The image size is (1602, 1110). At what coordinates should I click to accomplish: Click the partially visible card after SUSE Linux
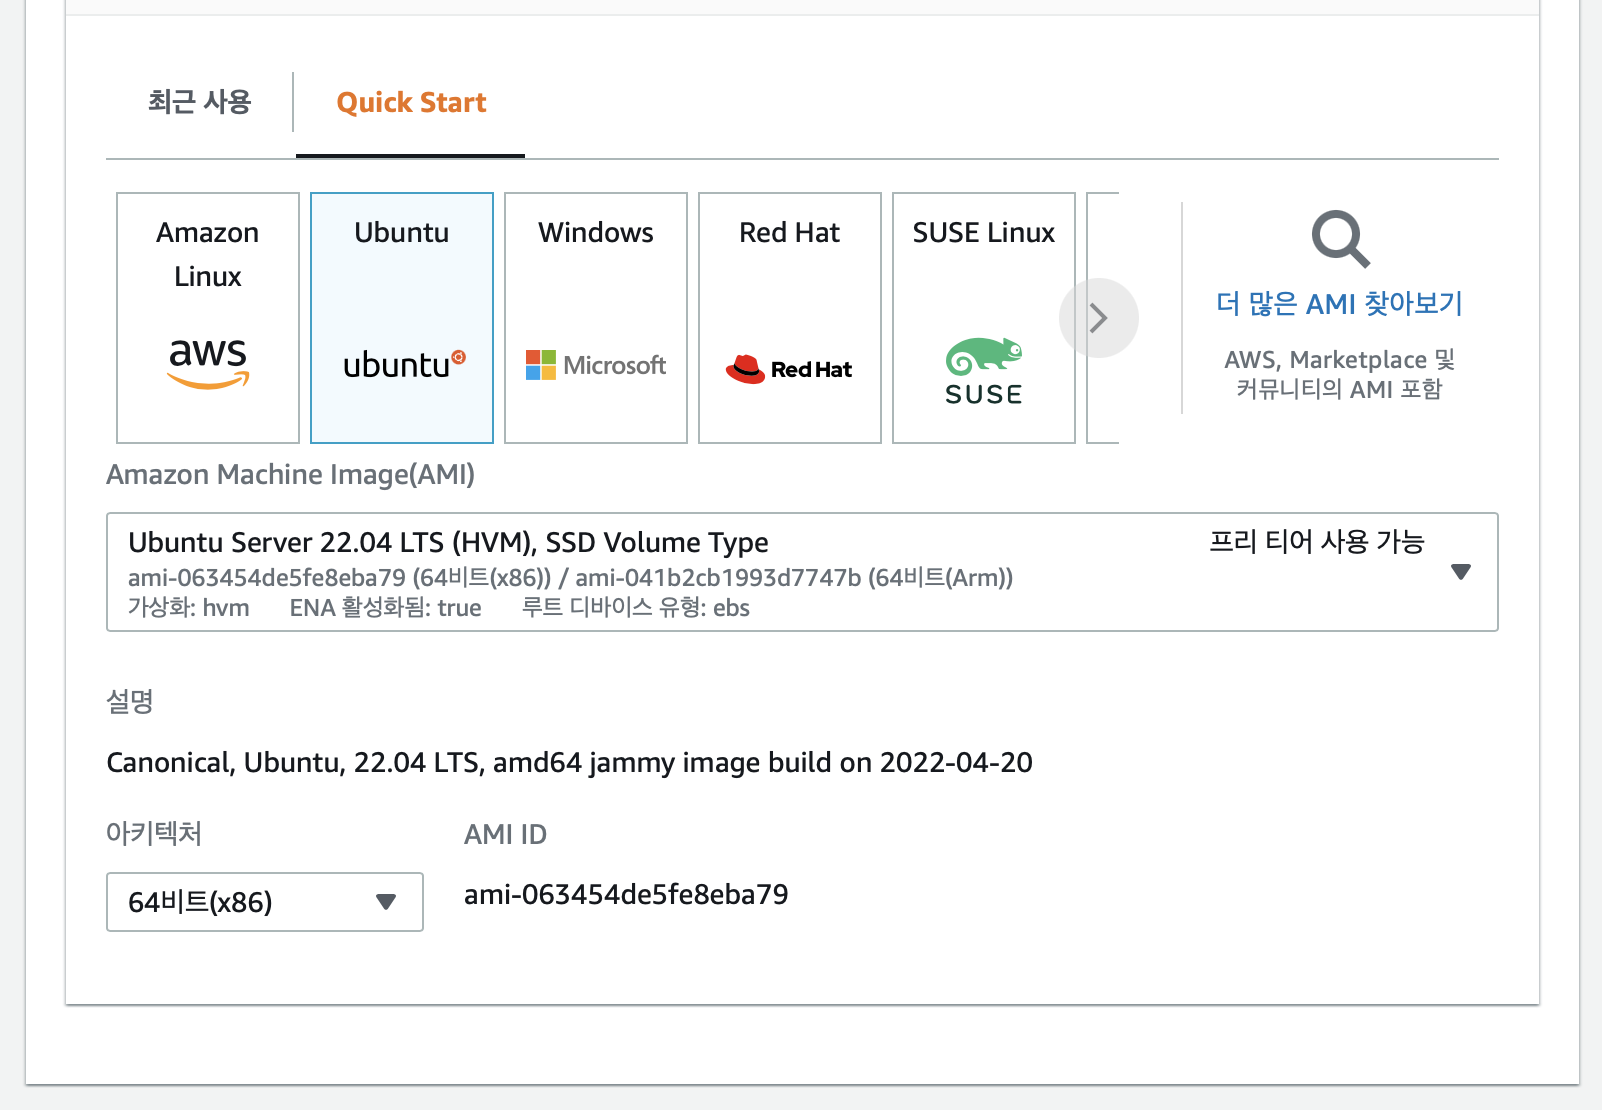click(x=1103, y=318)
